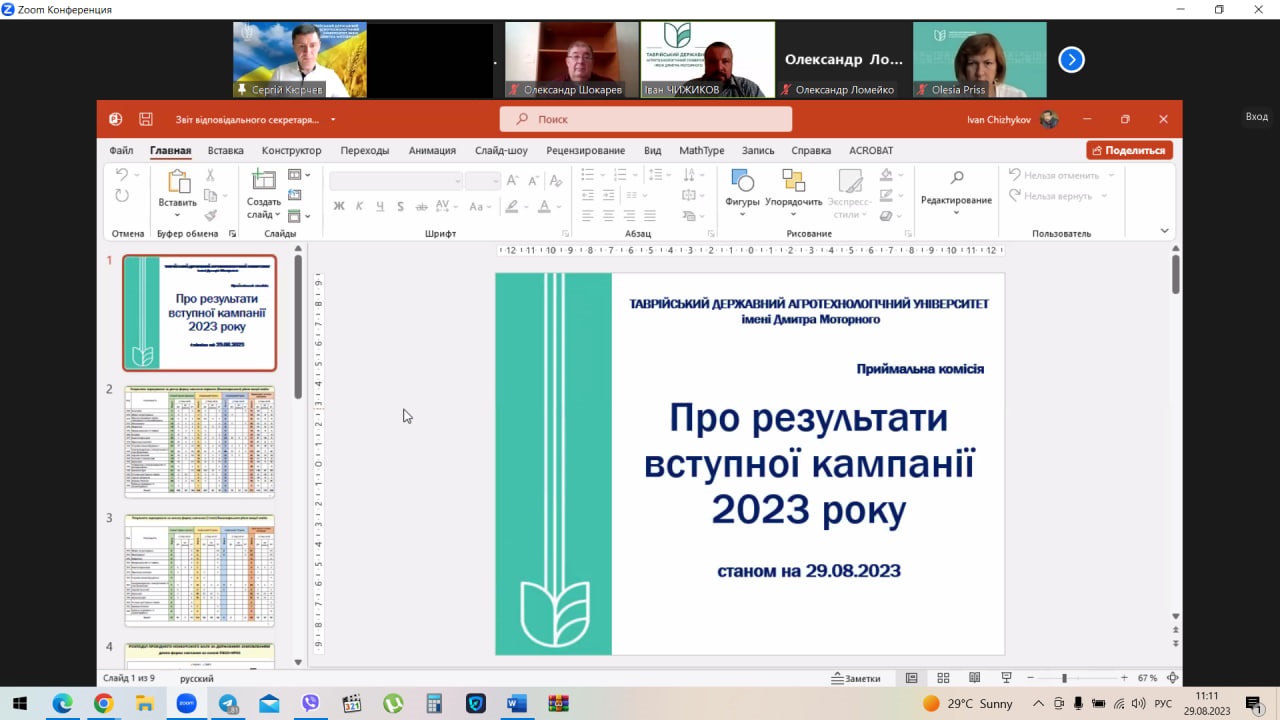Click the Arrange (Упорядочить) icon
Screen dimensions: 1280x720
pos(793,183)
